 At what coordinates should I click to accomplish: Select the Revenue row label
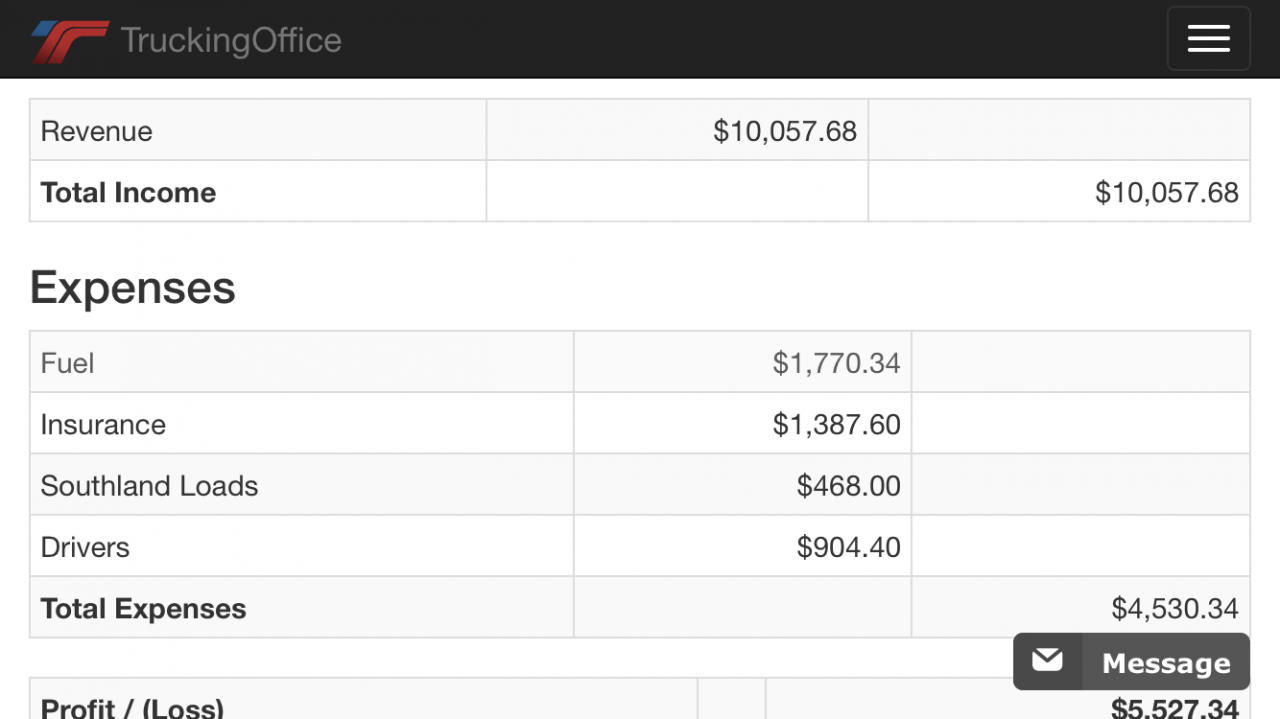(97, 131)
